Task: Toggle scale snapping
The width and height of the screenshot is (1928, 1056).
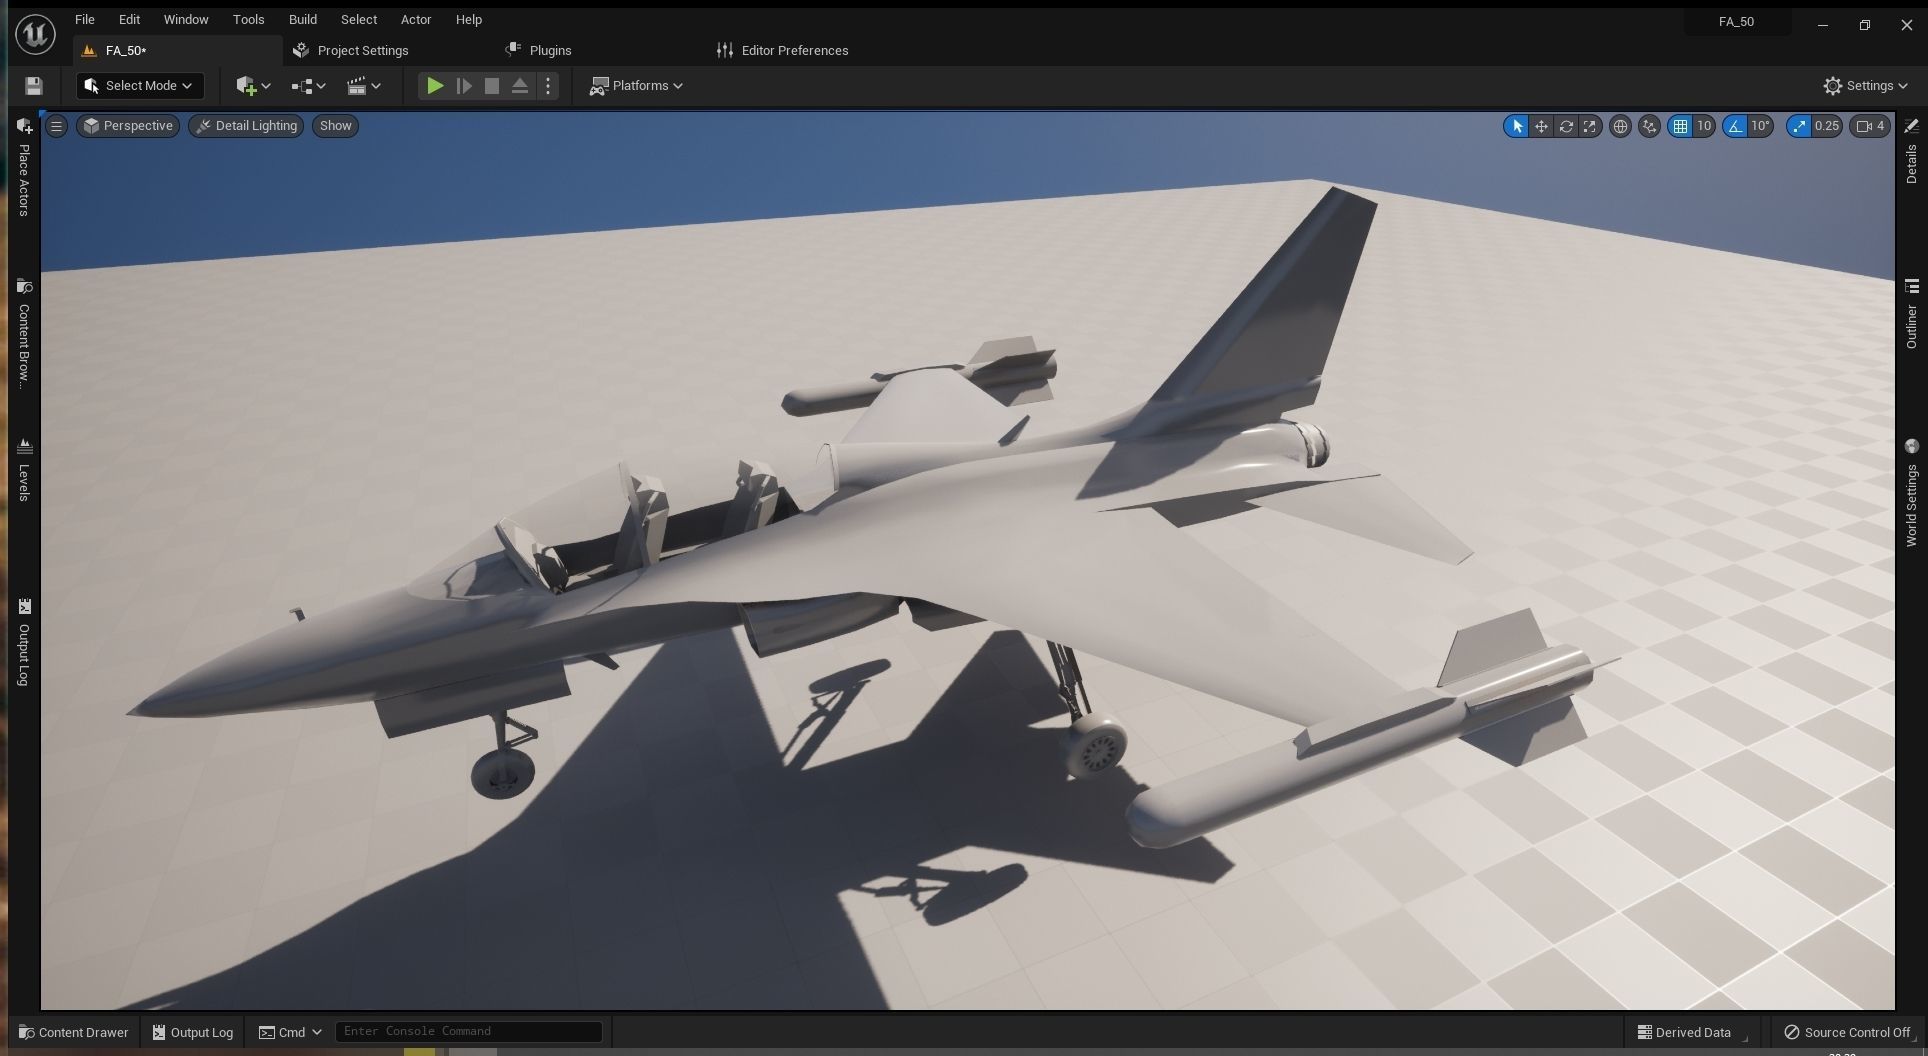Action: click(1799, 126)
